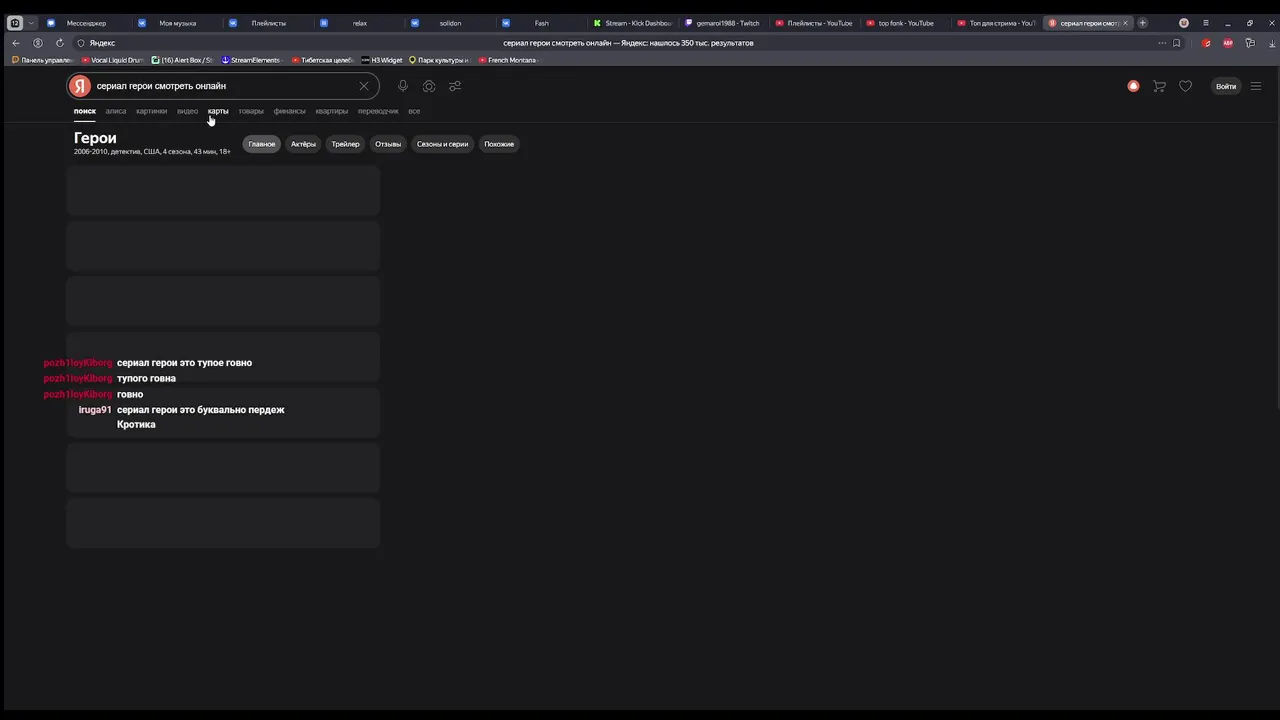
Task: Switch to the top fonk - YouTube tab
Action: [x=904, y=23]
